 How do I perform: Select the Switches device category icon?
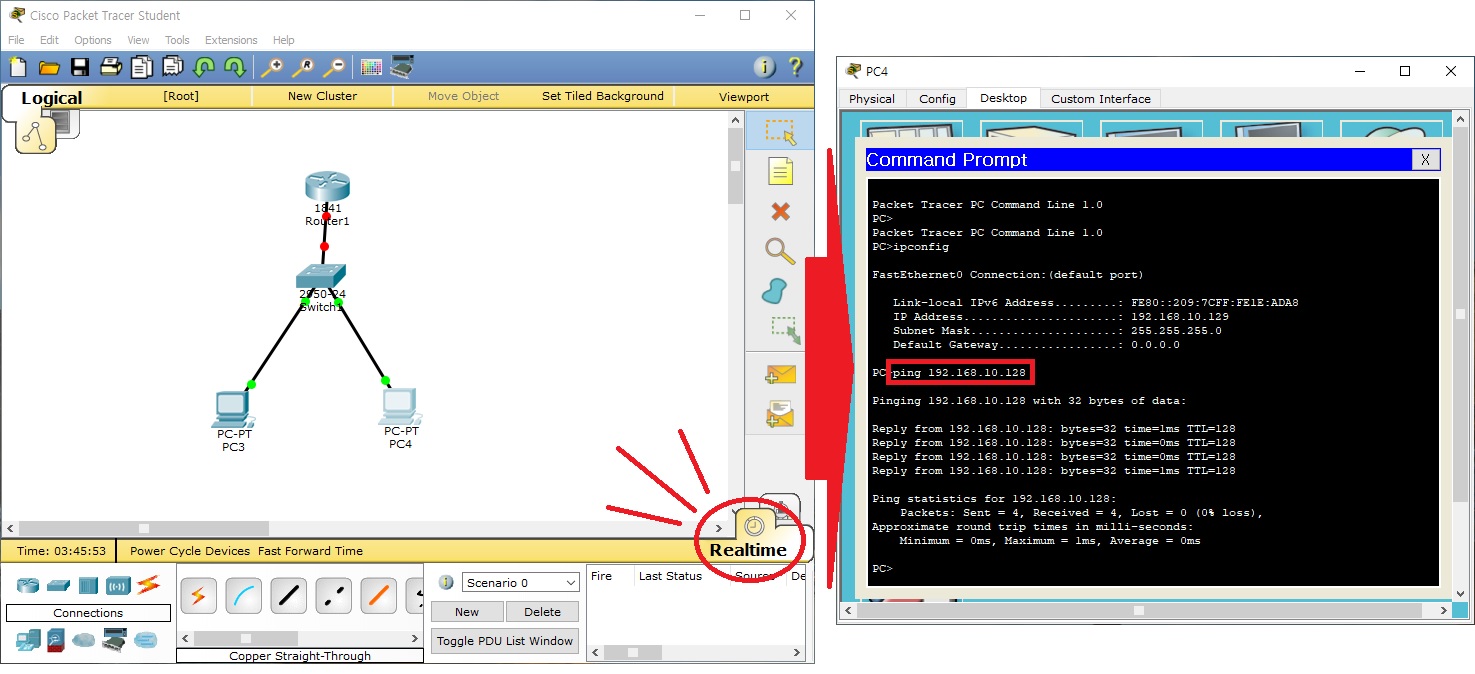(x=58, y=585)
